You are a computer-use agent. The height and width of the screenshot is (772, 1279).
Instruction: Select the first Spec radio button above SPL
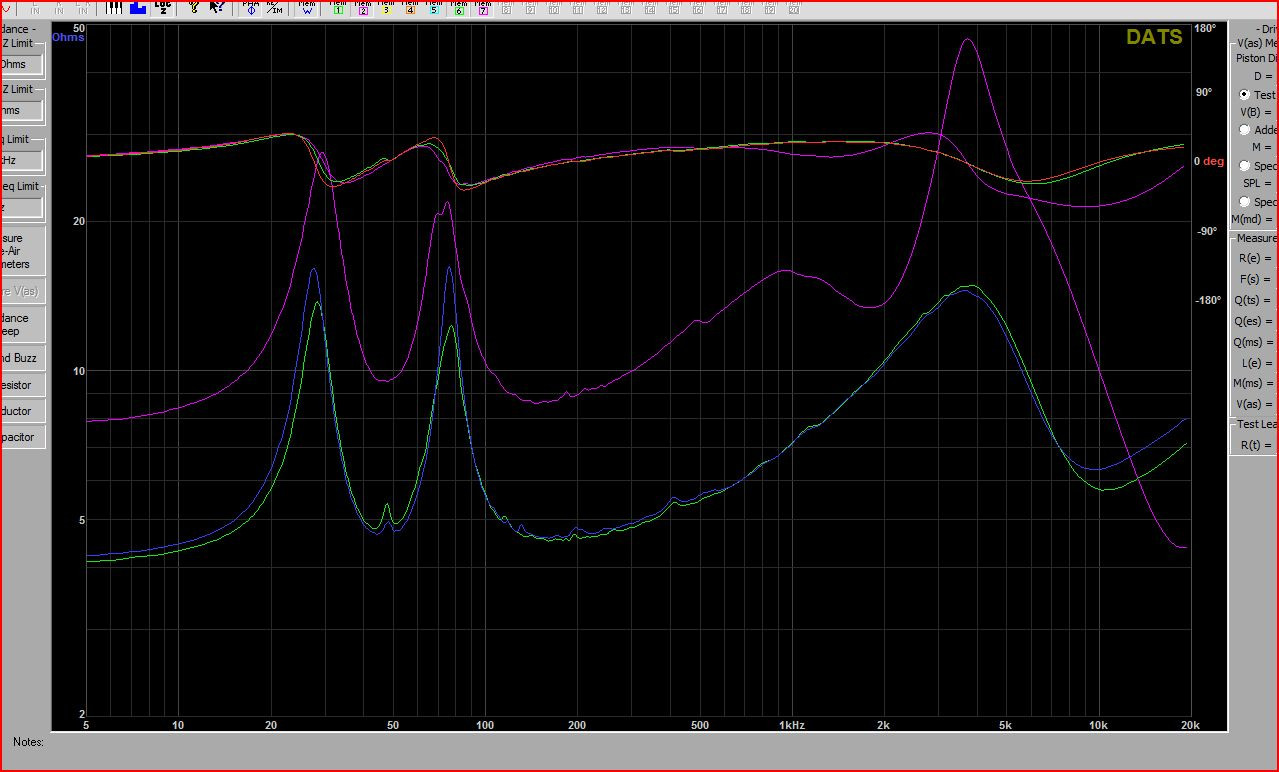1245,166
